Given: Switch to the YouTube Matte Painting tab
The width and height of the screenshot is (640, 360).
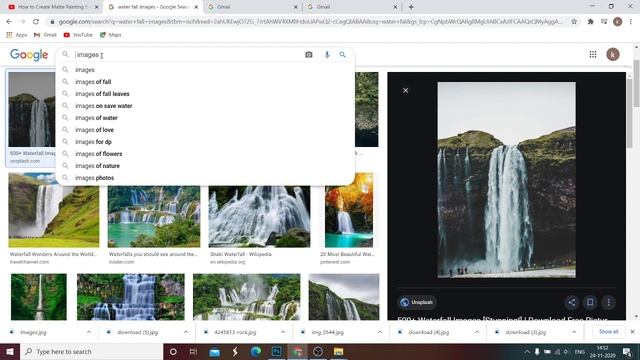Looking at the screenshot, I should (x=52, y=7).
